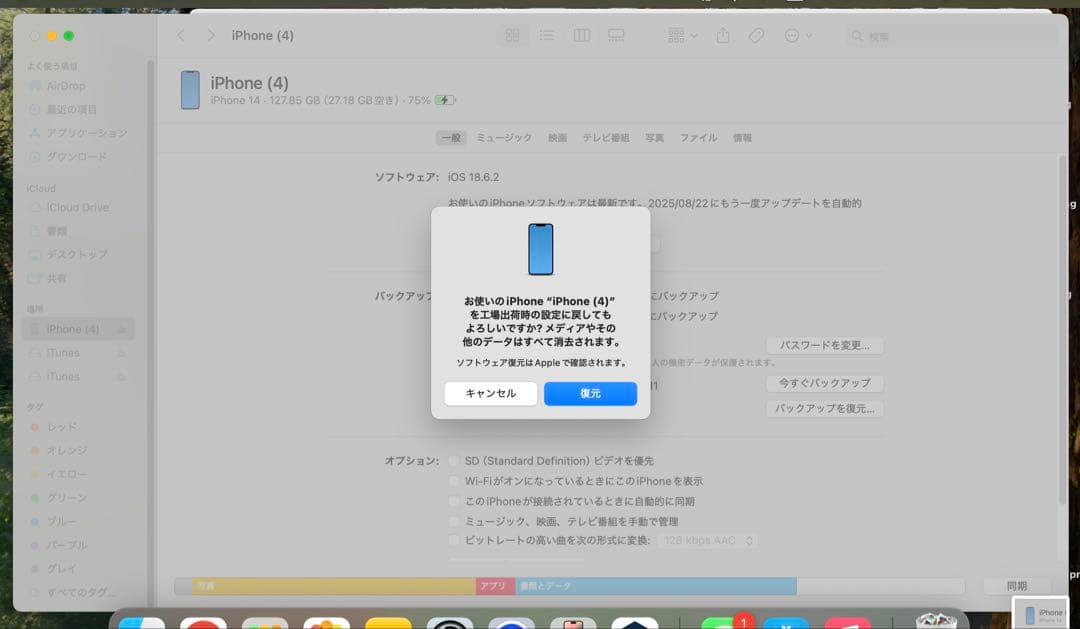This screenshot has height=629, width=1080.
Task: Enable ミュージック、映画、テレビ番組を手動で管理
Action: [x=454, y=521]
